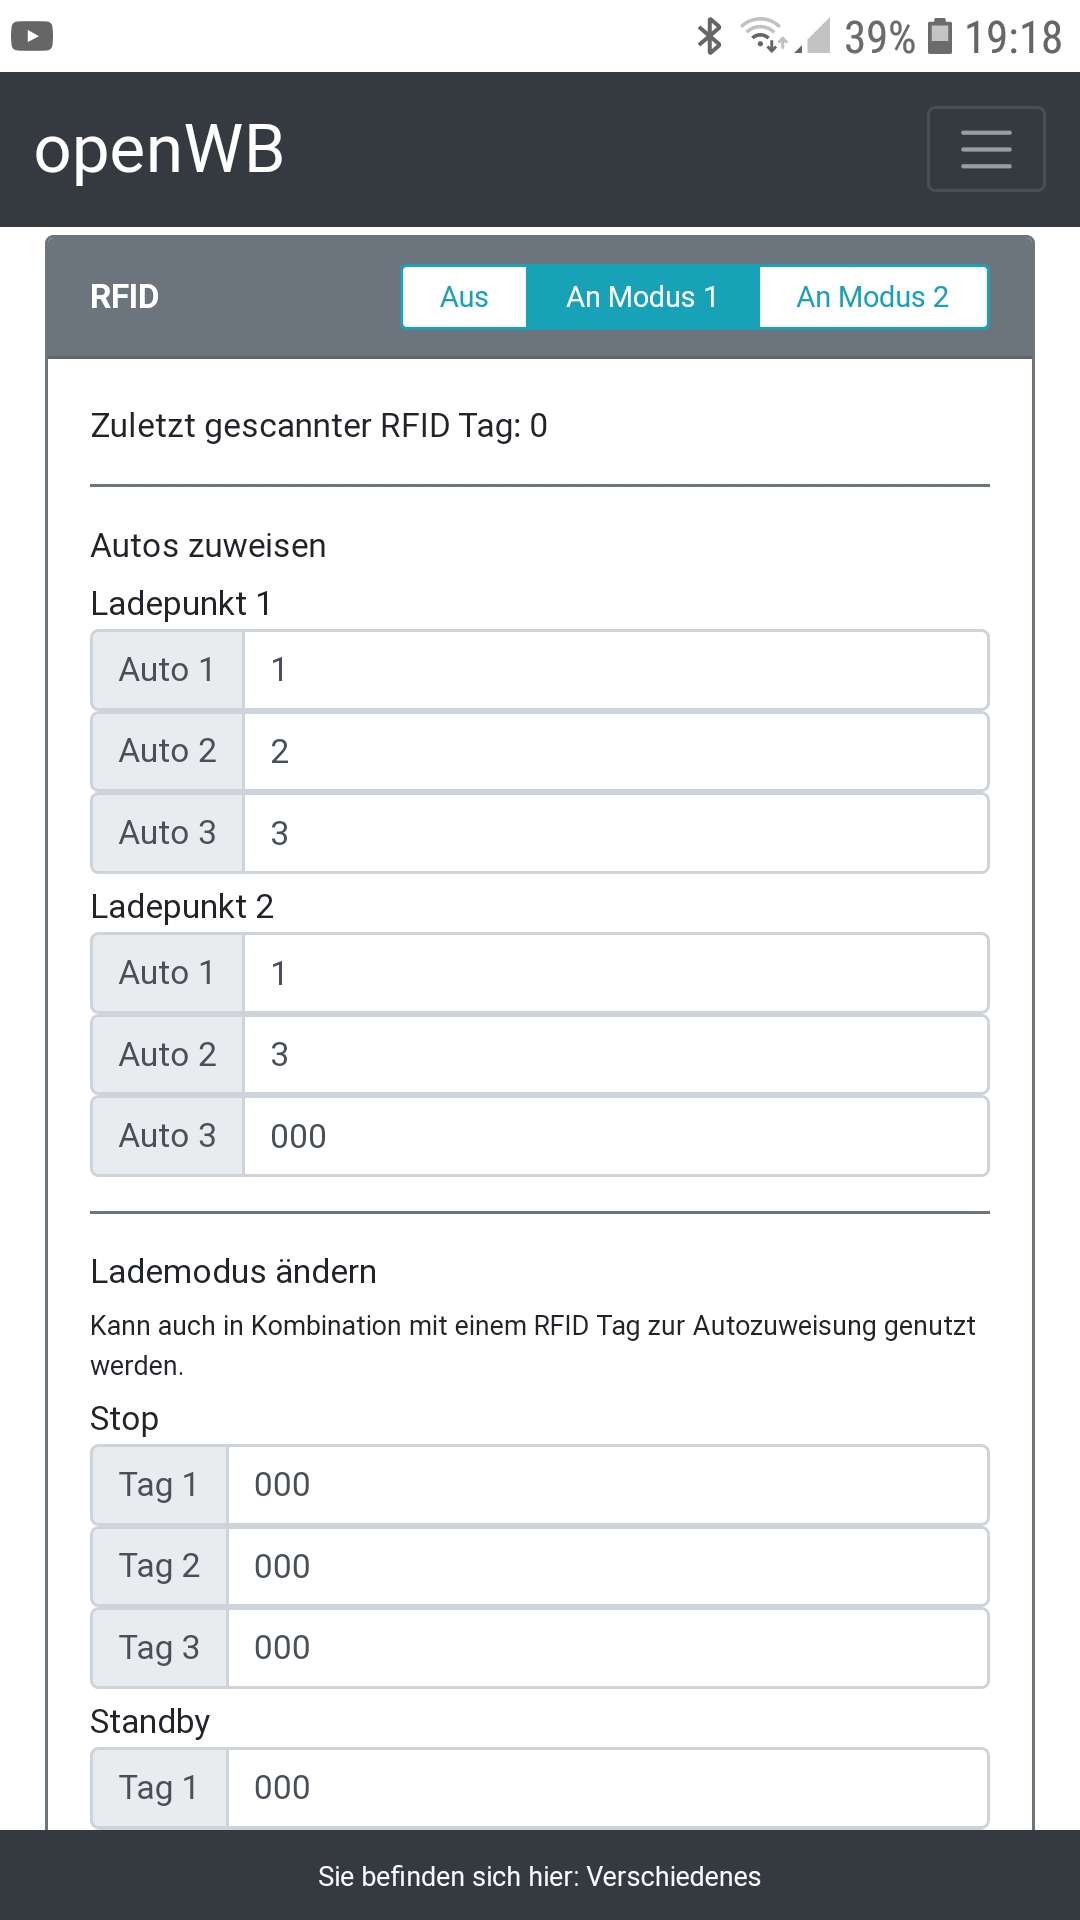
Task: Tap the Verschiedenes location footer
Action: [540, 1876]
